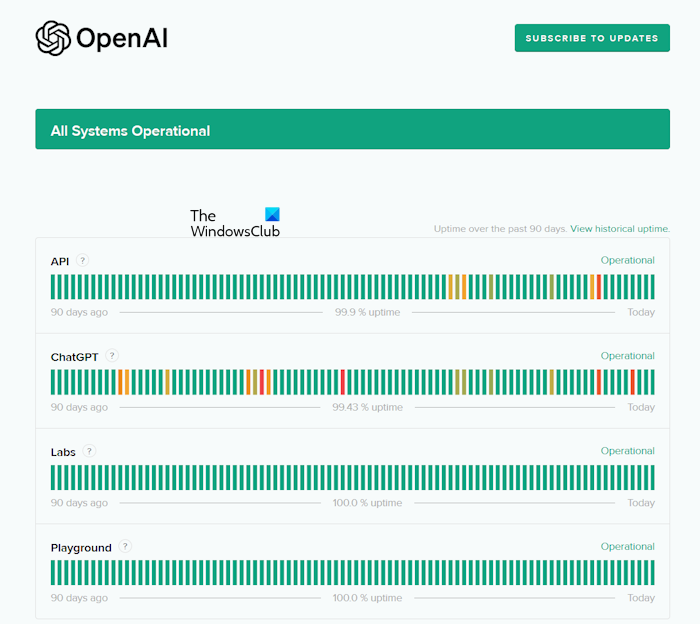This screenshot has width=700, height=624.
Task: Click the help icon next to API
Action: 82,260
